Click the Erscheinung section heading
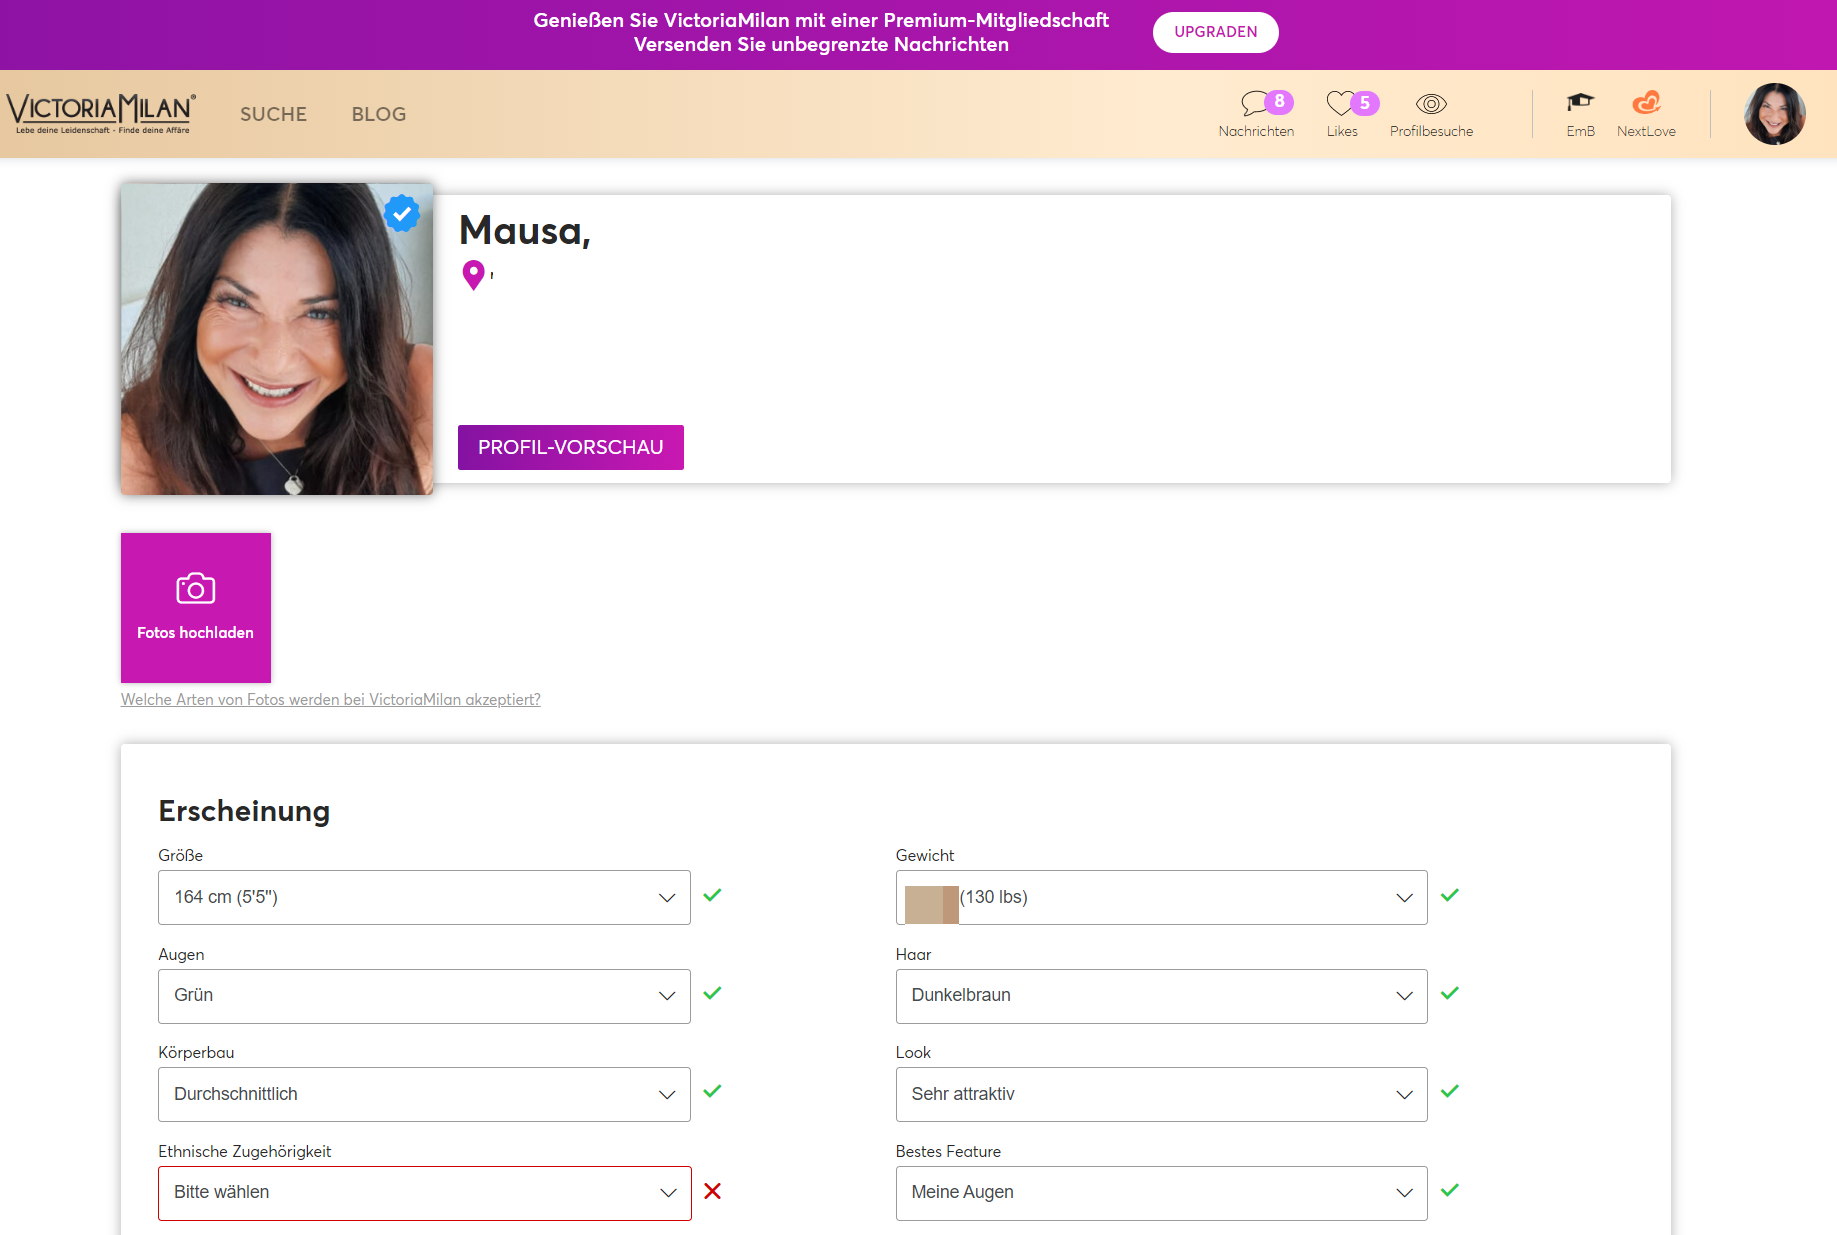Image resolution: width=1837 pixels, height=1235 pixels. tap(244, 811)
